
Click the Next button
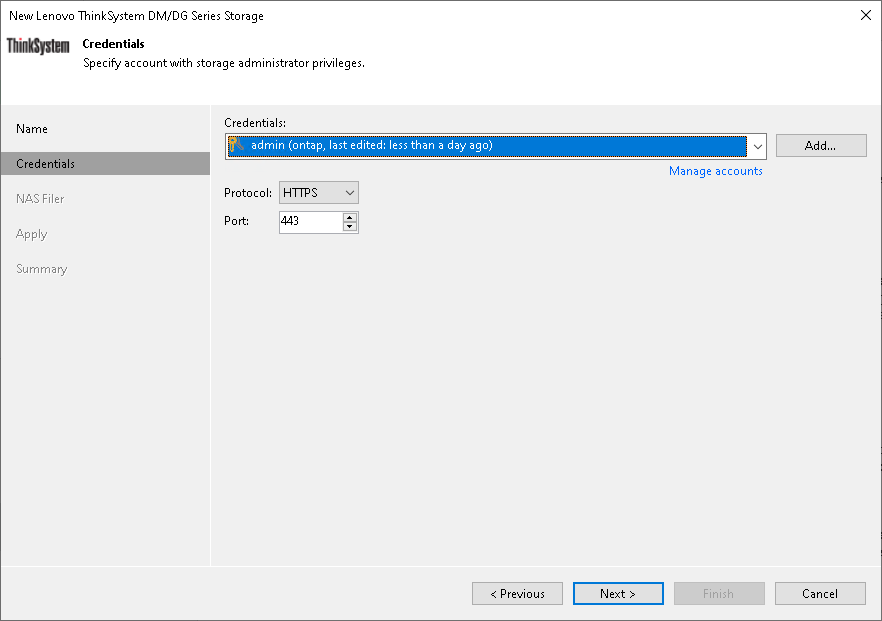[618, 593]
